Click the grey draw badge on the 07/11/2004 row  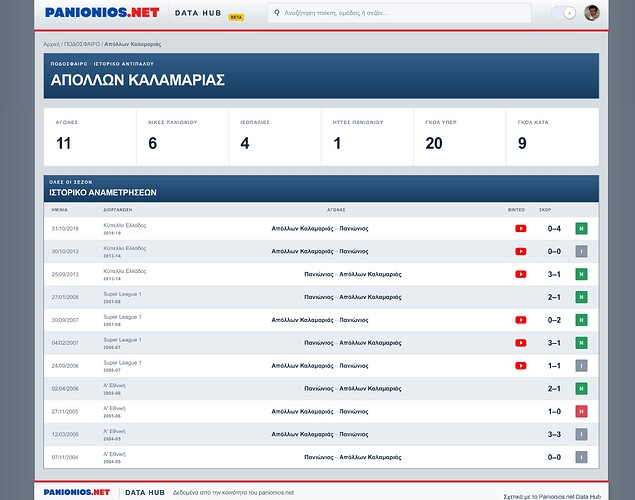click(x=581, y=457)
